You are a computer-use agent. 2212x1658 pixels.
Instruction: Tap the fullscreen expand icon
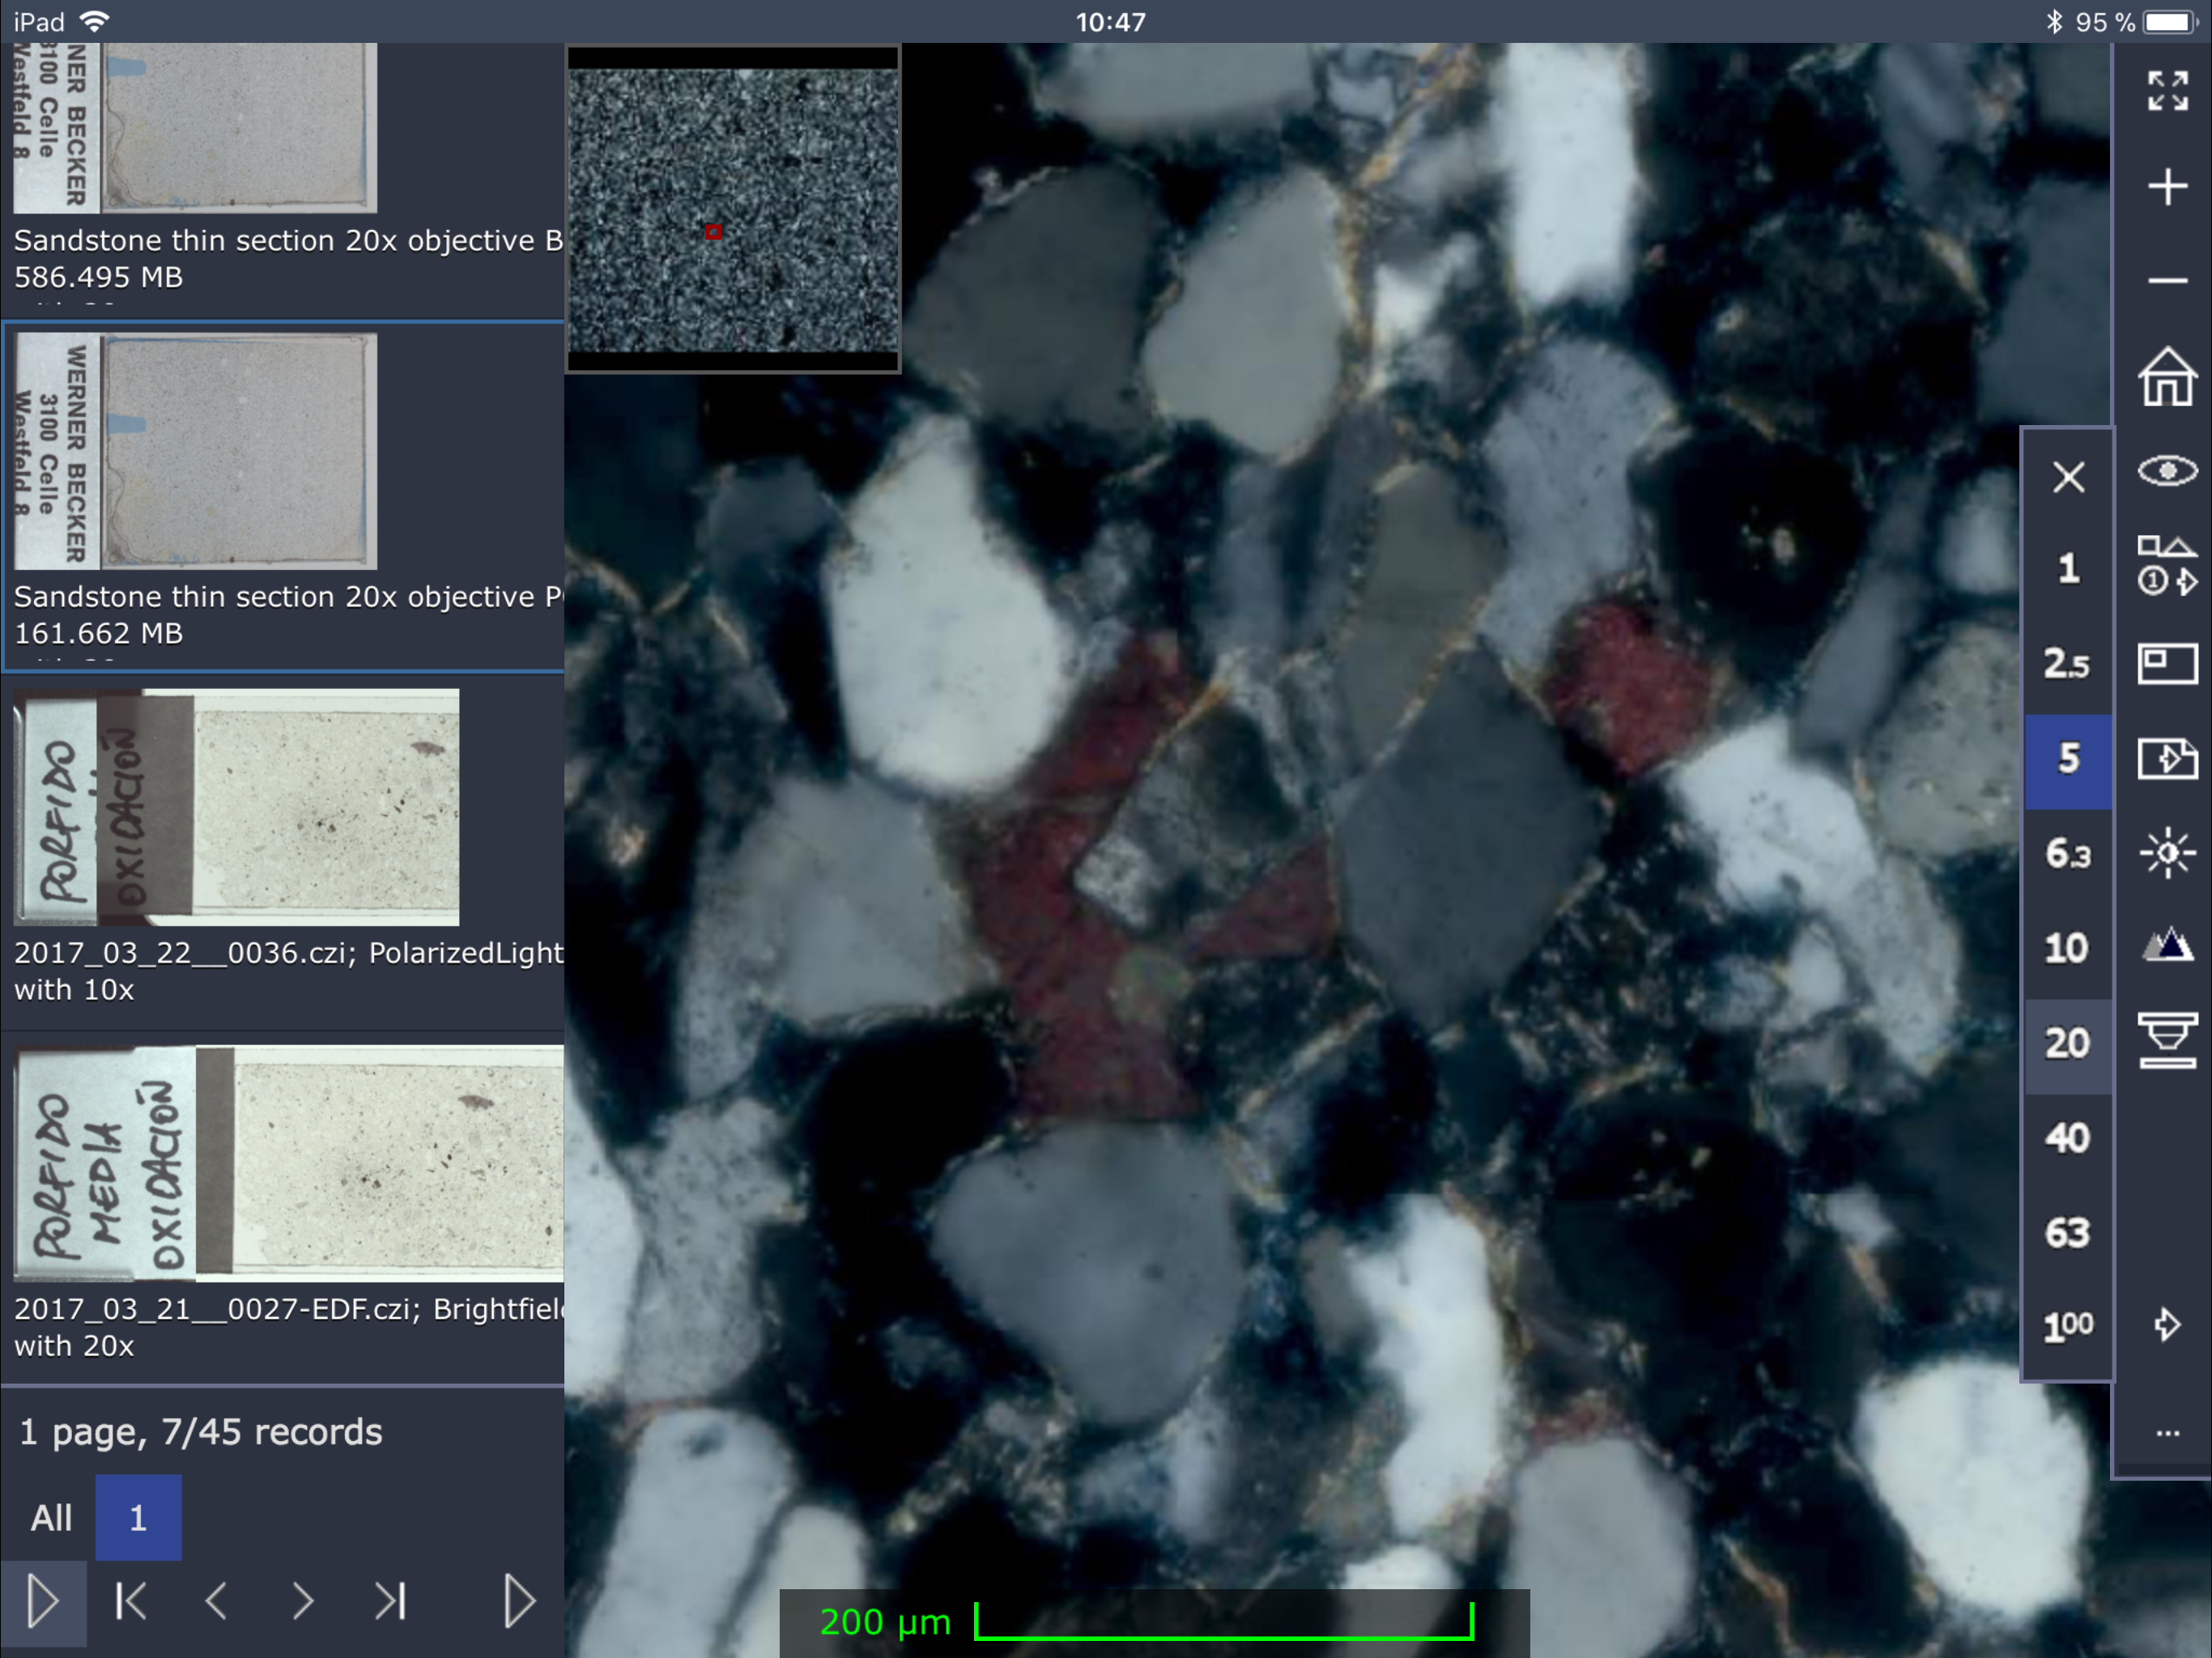click(x=2167, y=90)
